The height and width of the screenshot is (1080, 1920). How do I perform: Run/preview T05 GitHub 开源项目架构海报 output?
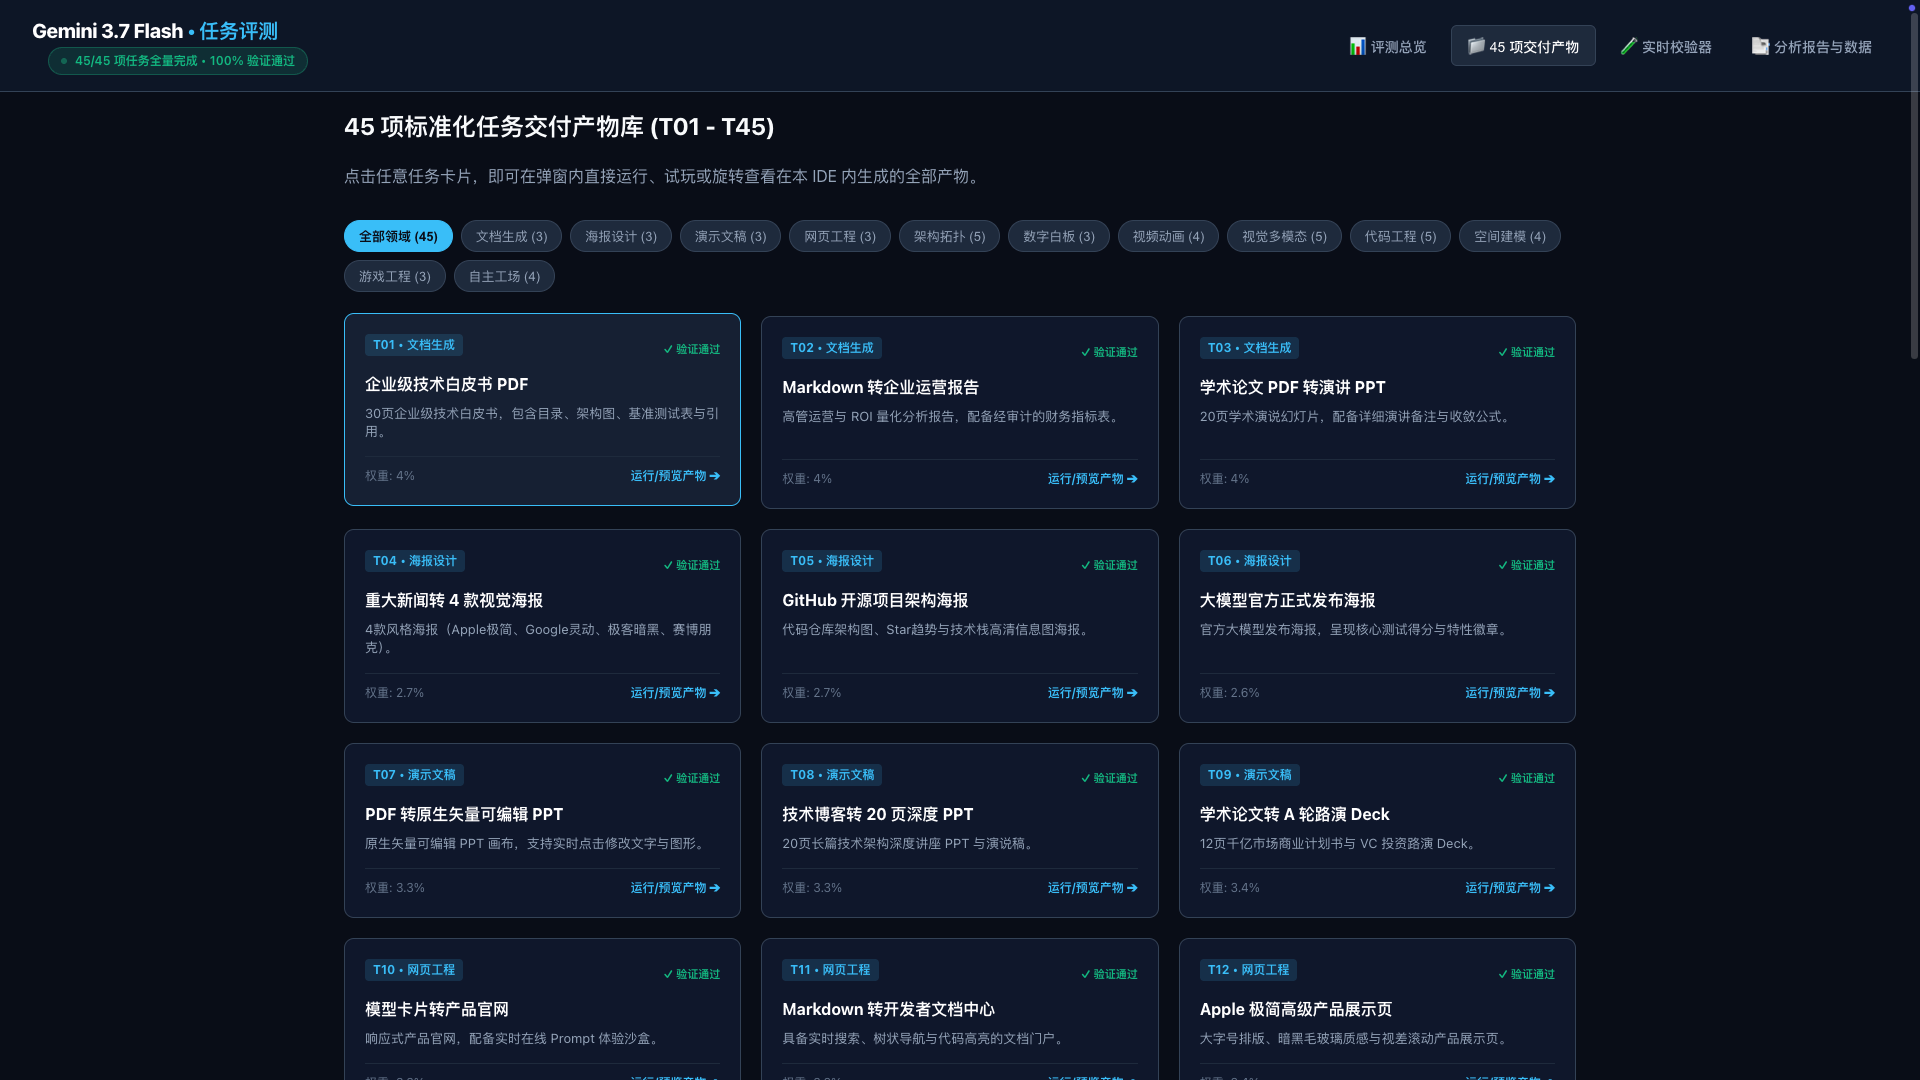click(1092, 693)
